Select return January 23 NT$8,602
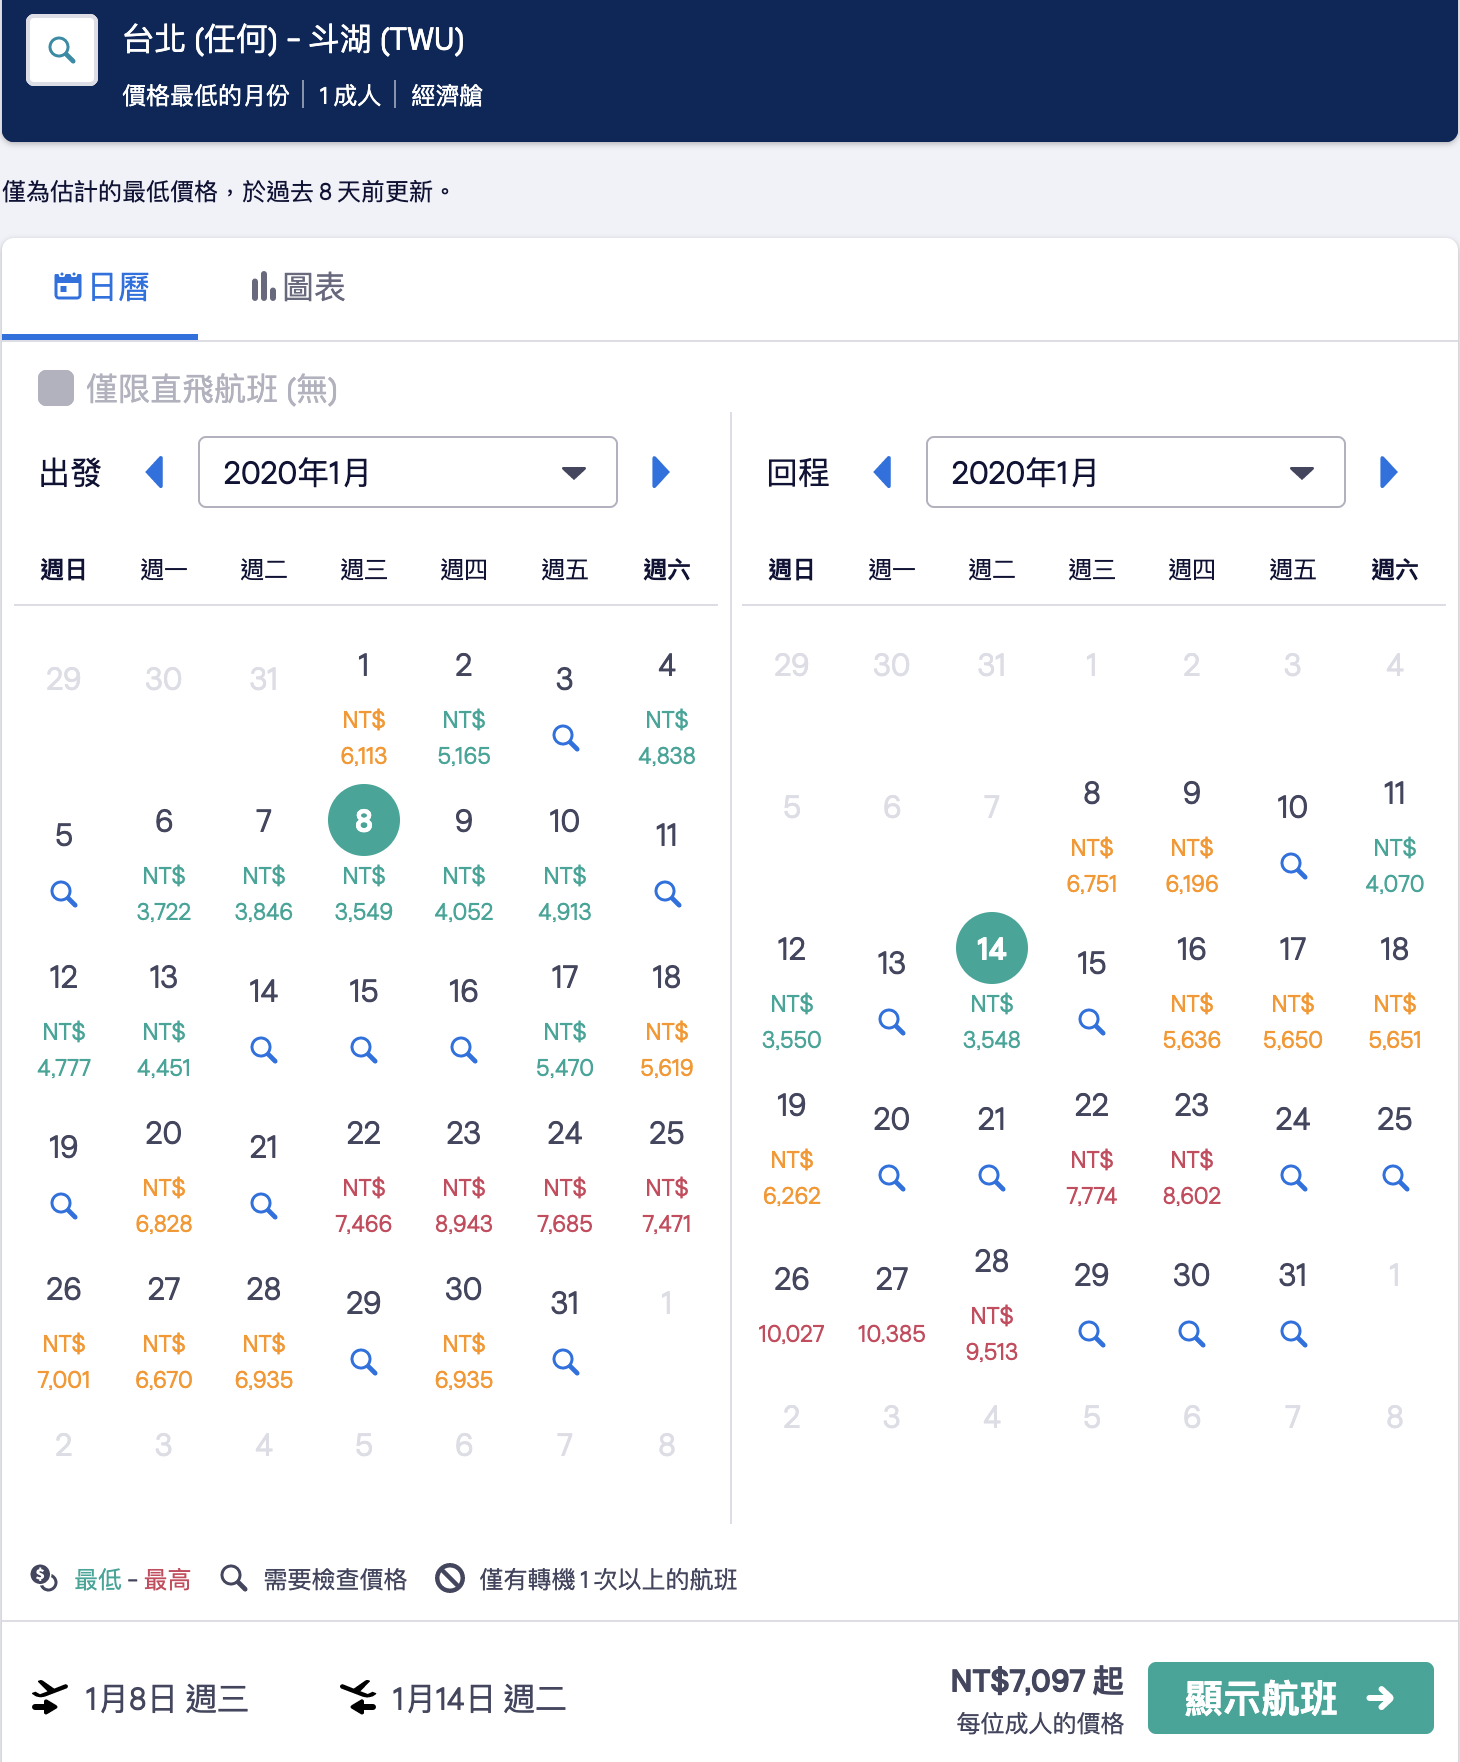 (1192, 1149)
